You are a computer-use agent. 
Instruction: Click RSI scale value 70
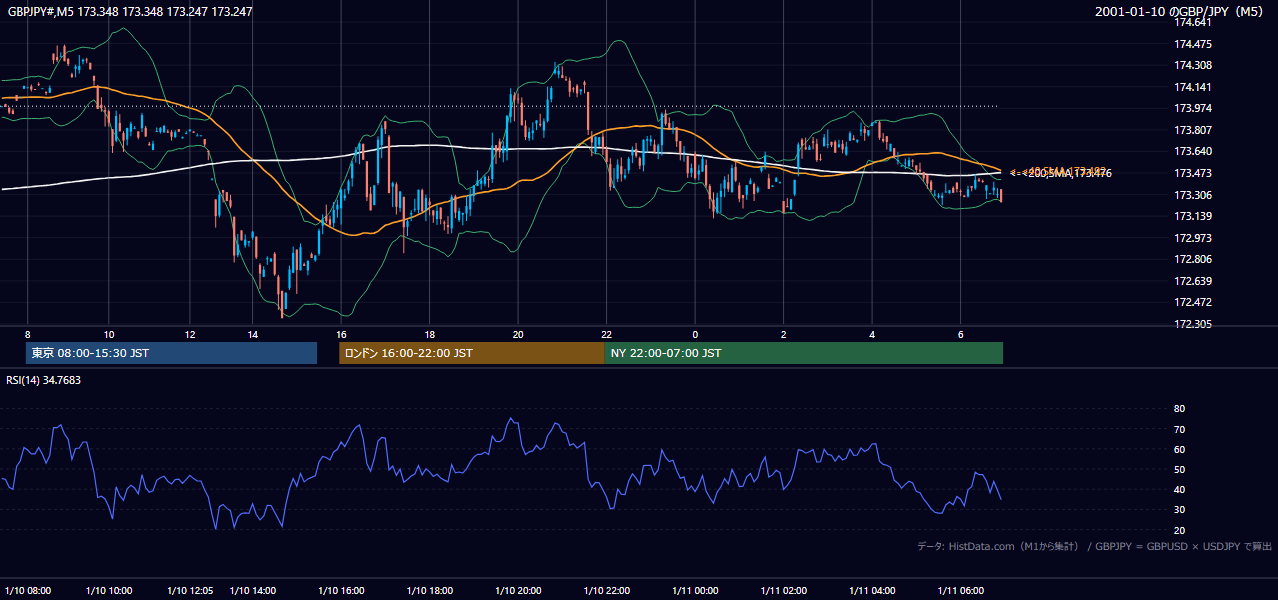click(1180, 429)
